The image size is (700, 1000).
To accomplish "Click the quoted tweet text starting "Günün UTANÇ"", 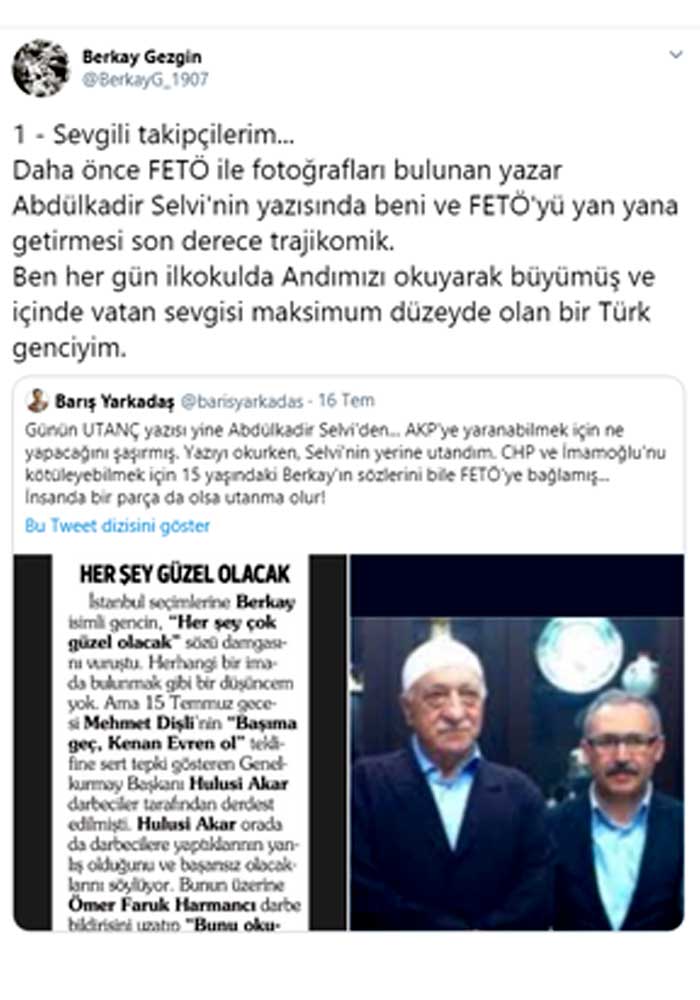I will coord(345,464).
